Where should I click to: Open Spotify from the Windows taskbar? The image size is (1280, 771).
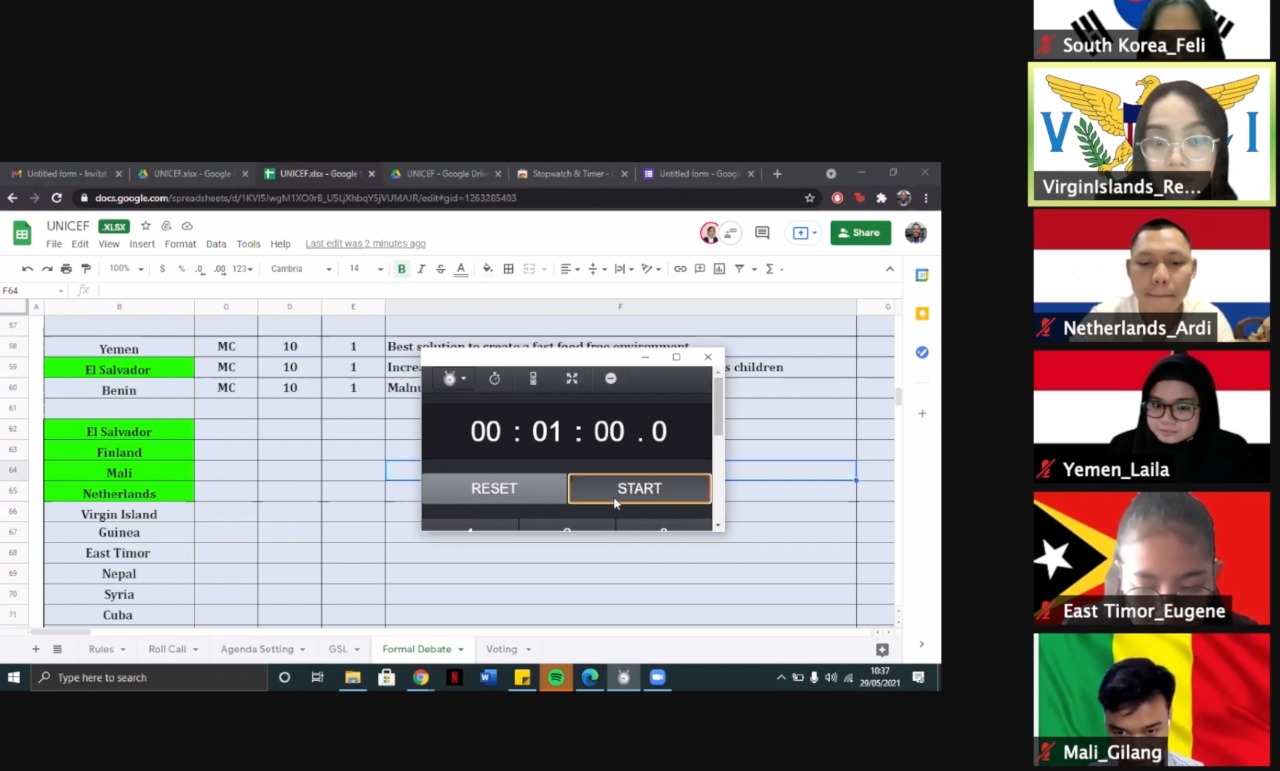pyautogui.click(x=556, y=678)
